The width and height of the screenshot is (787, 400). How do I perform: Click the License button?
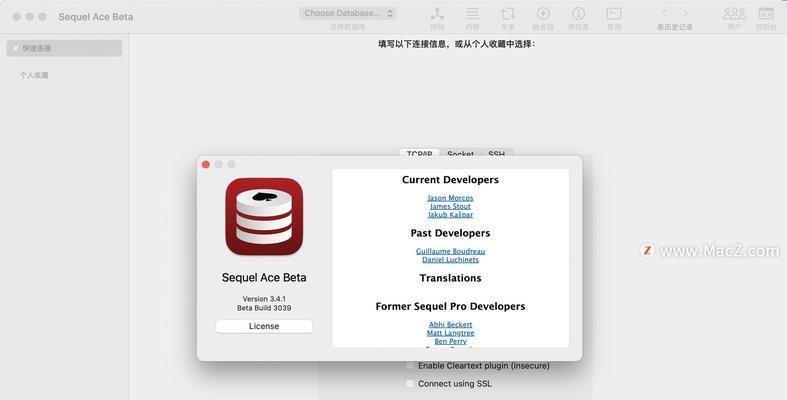(x=264, y=326)
